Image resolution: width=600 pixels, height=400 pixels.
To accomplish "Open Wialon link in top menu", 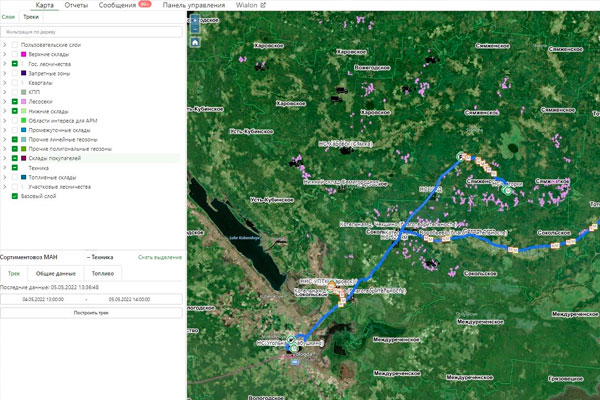I will [246, 5].
